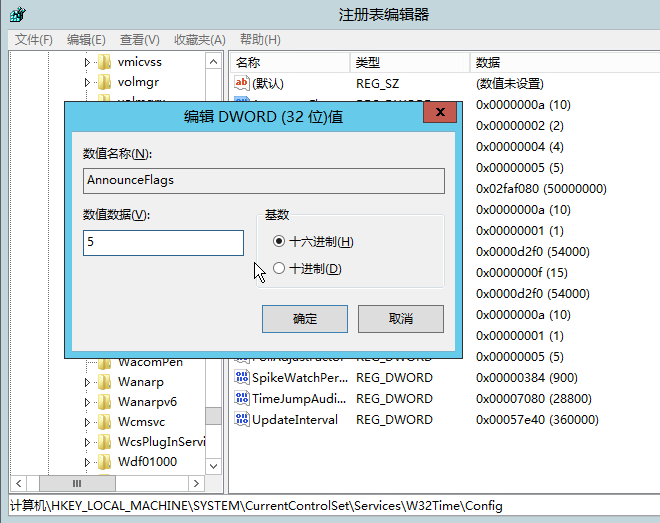
Task: Select the 十进制 (decimal) radio button
Action: point(279,268)
